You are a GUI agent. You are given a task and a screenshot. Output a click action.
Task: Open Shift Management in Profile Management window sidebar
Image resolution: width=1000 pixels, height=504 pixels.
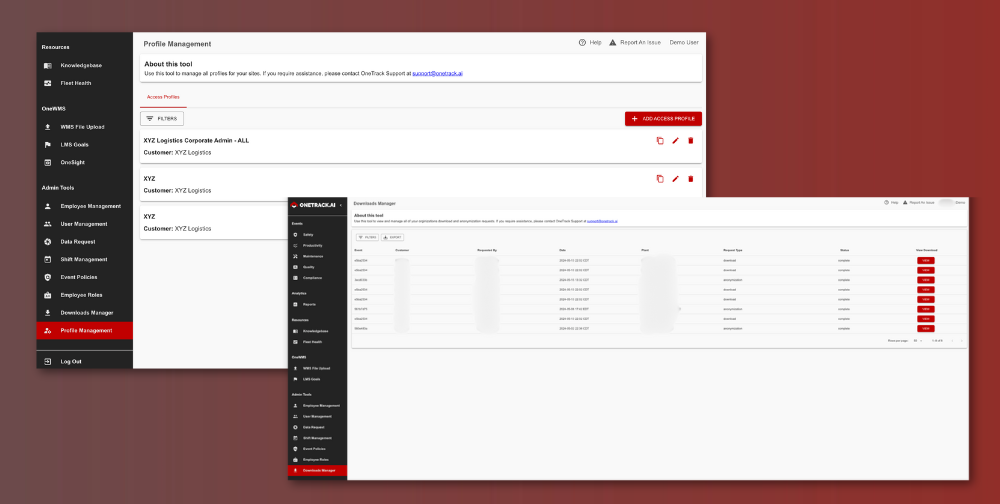pos(84,260)
